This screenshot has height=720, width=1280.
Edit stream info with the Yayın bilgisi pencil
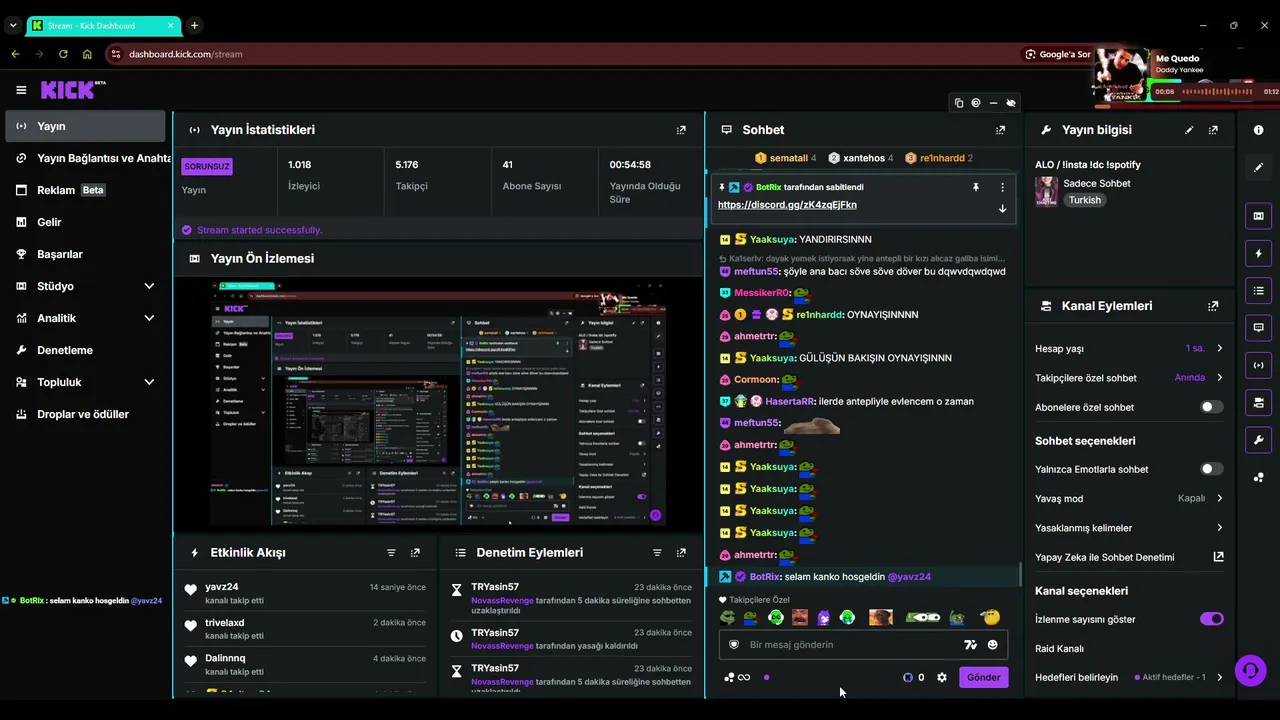(1189, 130)
